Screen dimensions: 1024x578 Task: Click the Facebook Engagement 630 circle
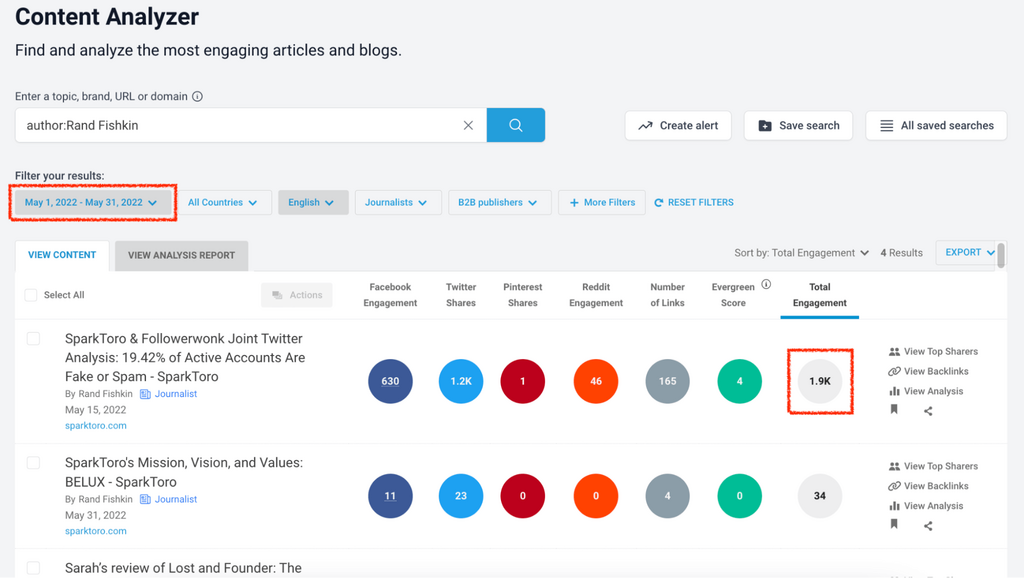tap(390, 382)
